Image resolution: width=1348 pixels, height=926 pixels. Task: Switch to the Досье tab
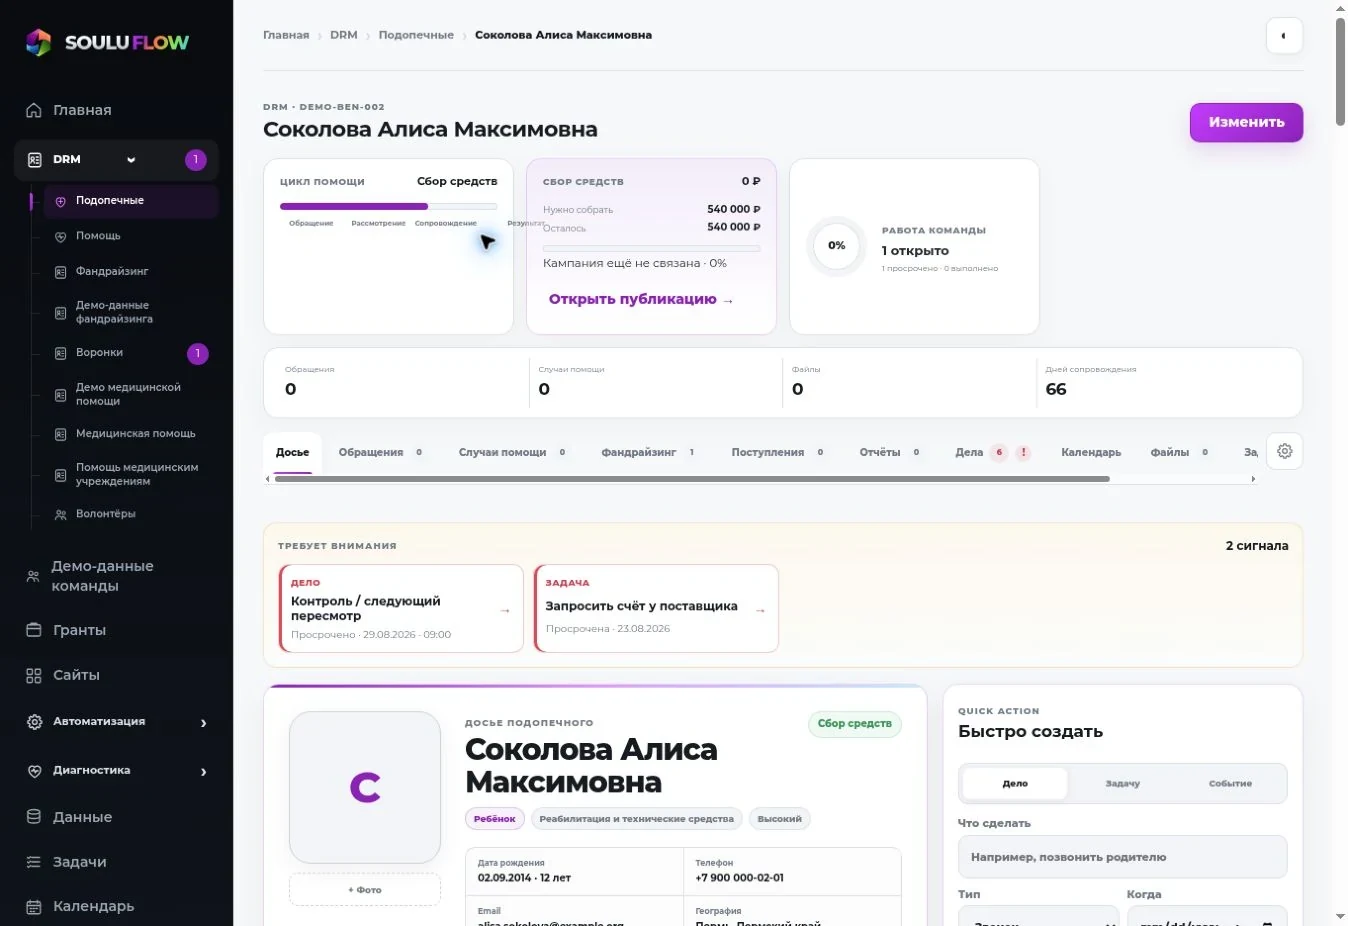tap(292, 452)
